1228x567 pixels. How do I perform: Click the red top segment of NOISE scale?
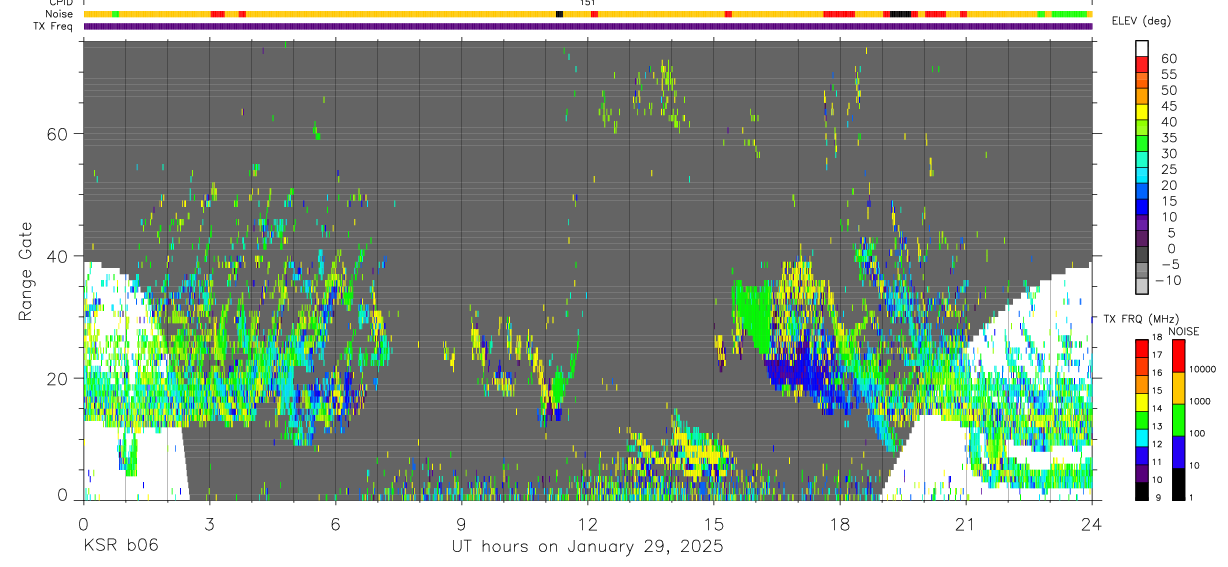(x=1178, y=356)
